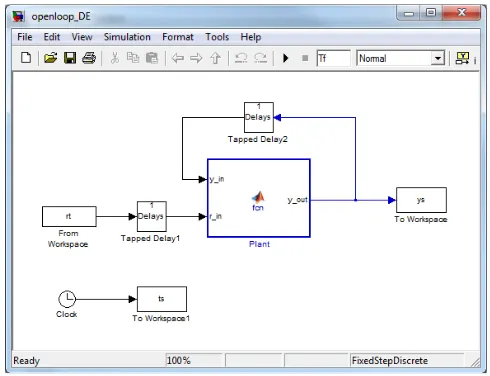Stop simulation with the square stop button
This screenshot has width=490, height=376.
[305, 58]
